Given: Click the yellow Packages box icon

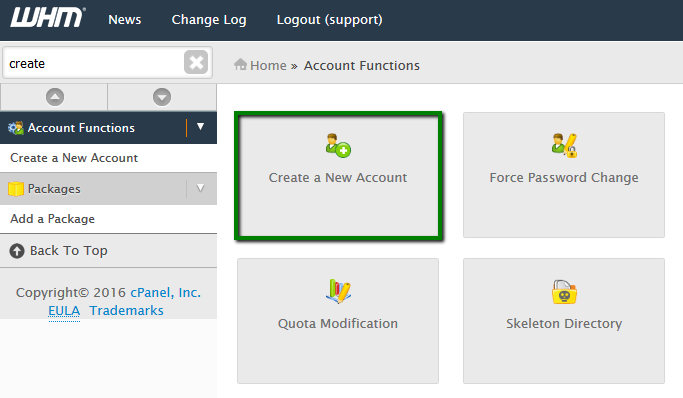Looking at the screenshot, I should 16,189.
